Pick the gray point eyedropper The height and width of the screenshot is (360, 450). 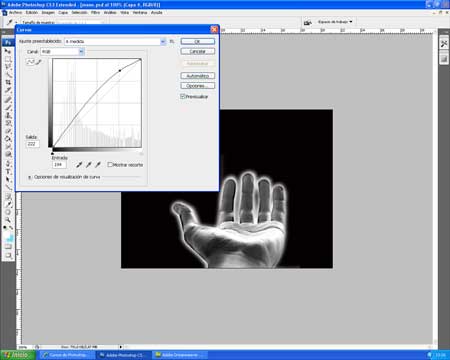click(x=88, y=165)
